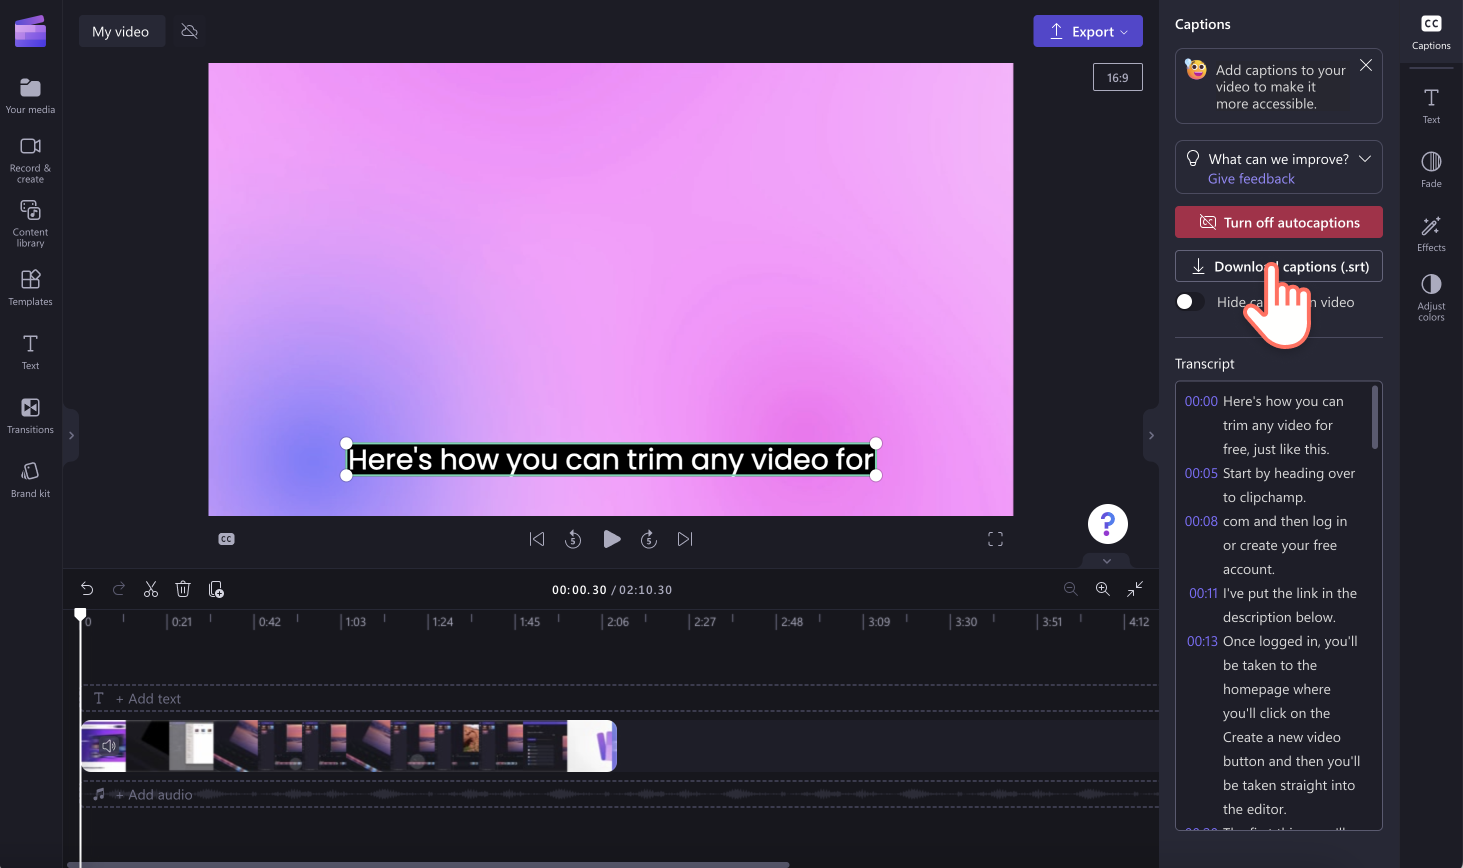This screenshot has width=1463, height=868.
Task: Click the cloud sync off icon
Action: tap(189, 31)
